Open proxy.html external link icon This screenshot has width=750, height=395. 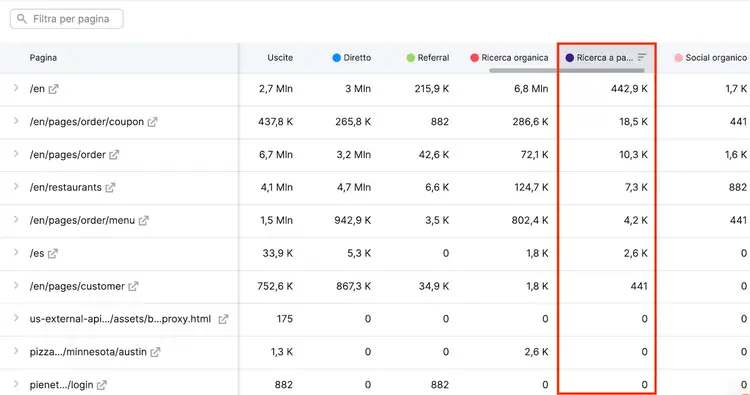coord(223,319)
